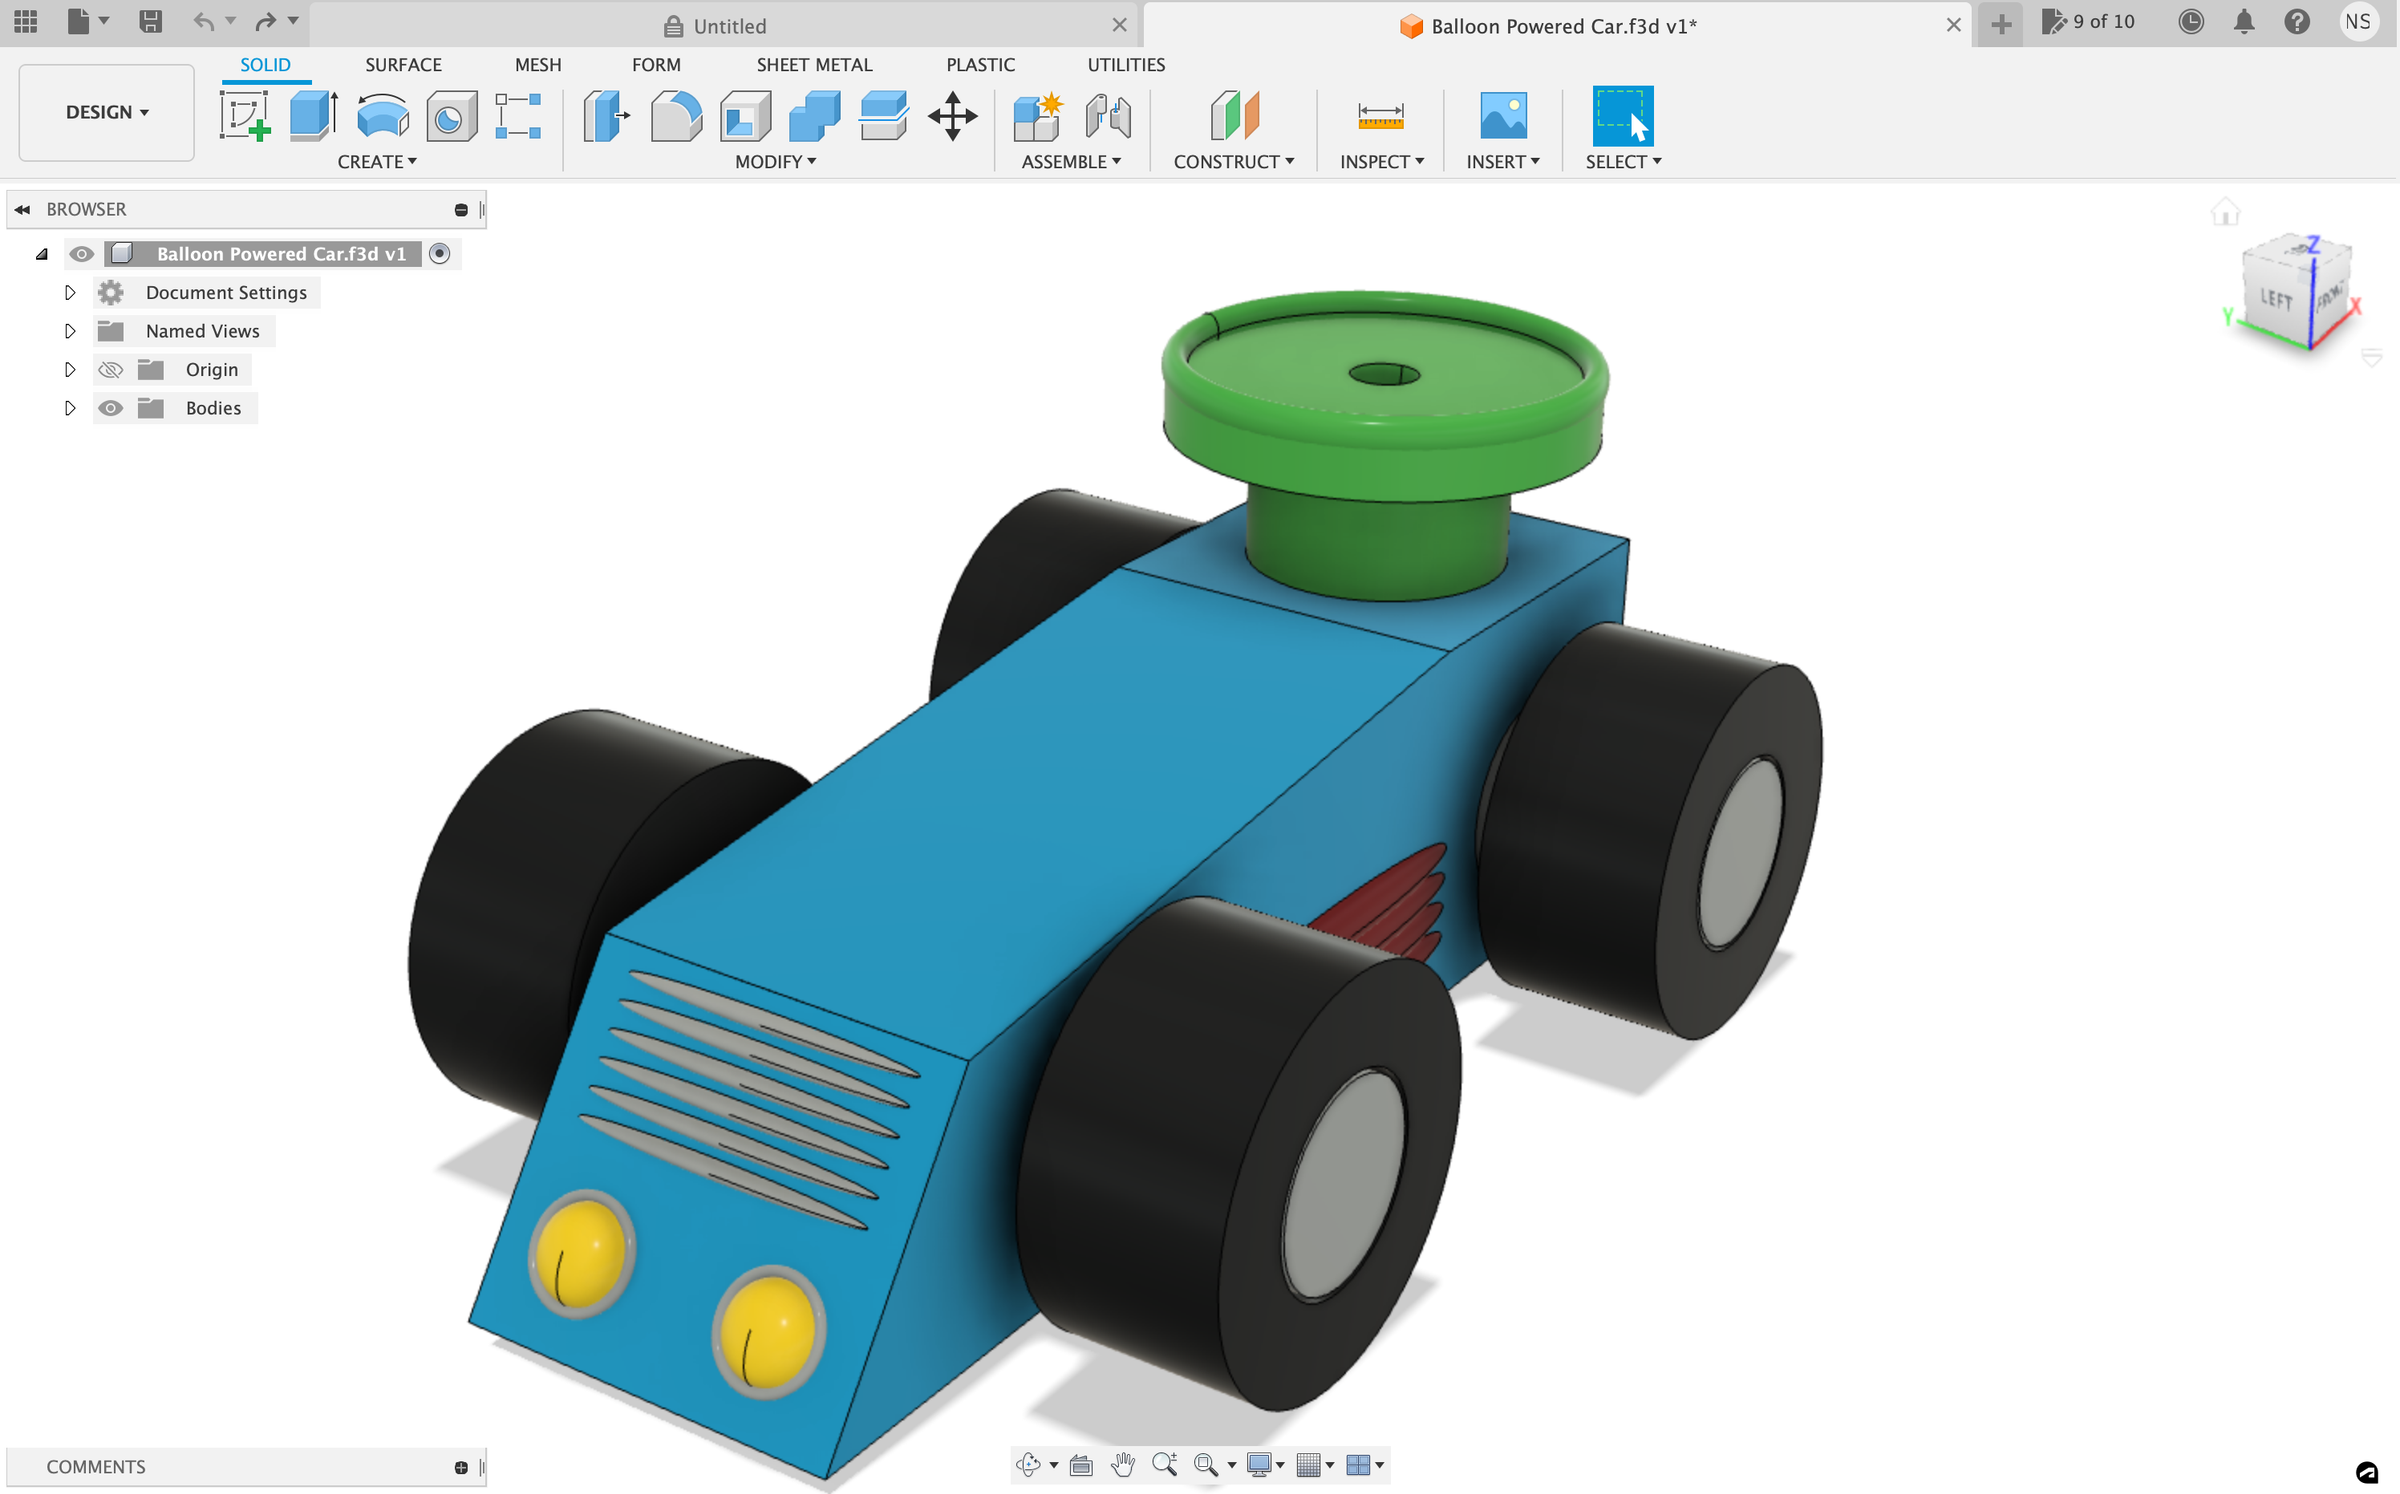Click the Pan tool at the bottom
The image size is (2400, 1494).
pyautogui.click(x=1122, y=1464)
